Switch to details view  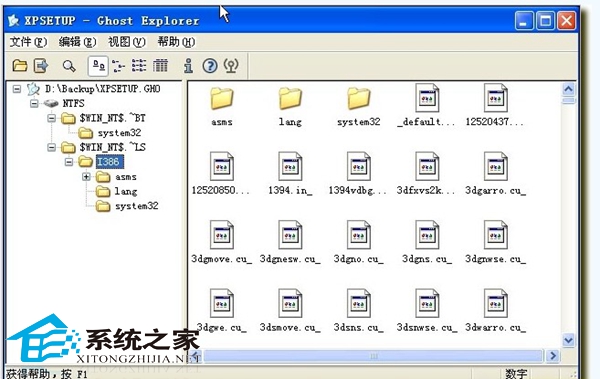160,66
